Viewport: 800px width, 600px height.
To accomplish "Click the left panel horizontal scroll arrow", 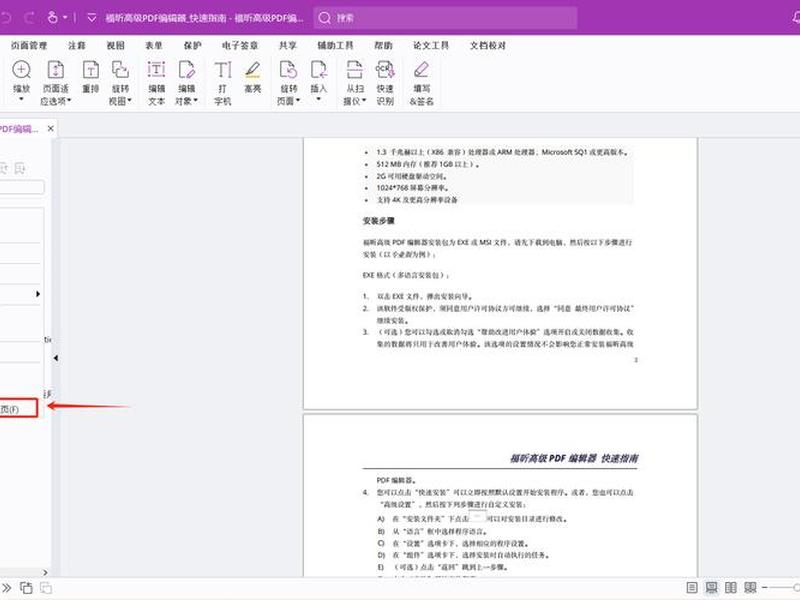I will click(x=45, y=572).
